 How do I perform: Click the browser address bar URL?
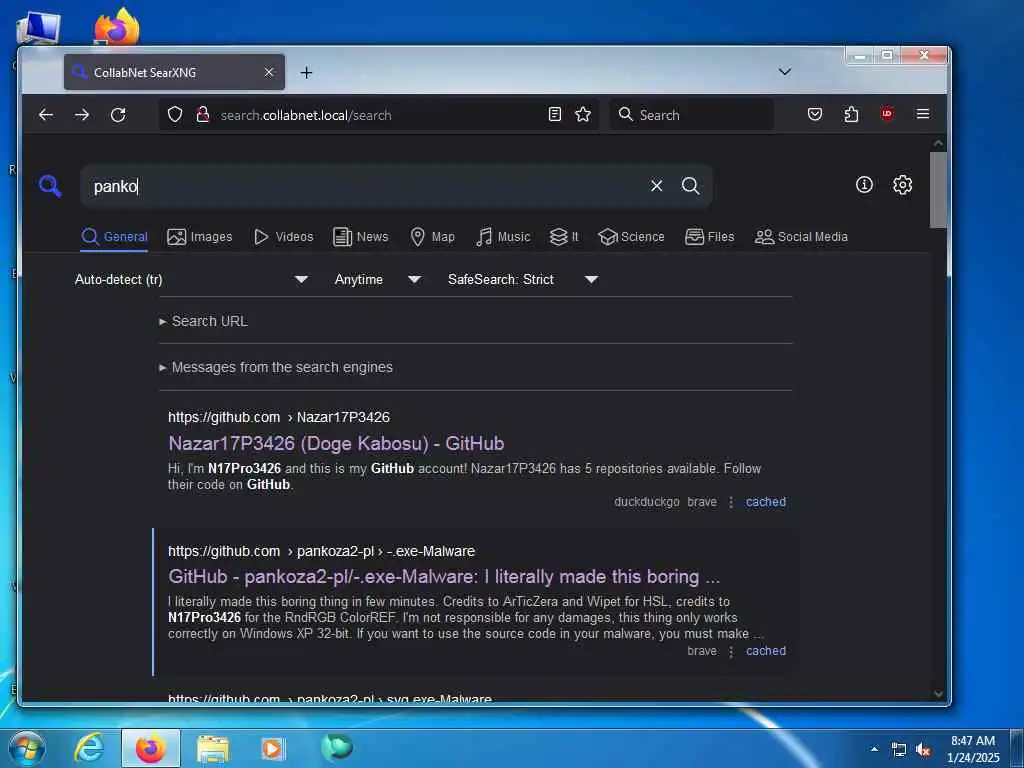(x=379, y=115)
